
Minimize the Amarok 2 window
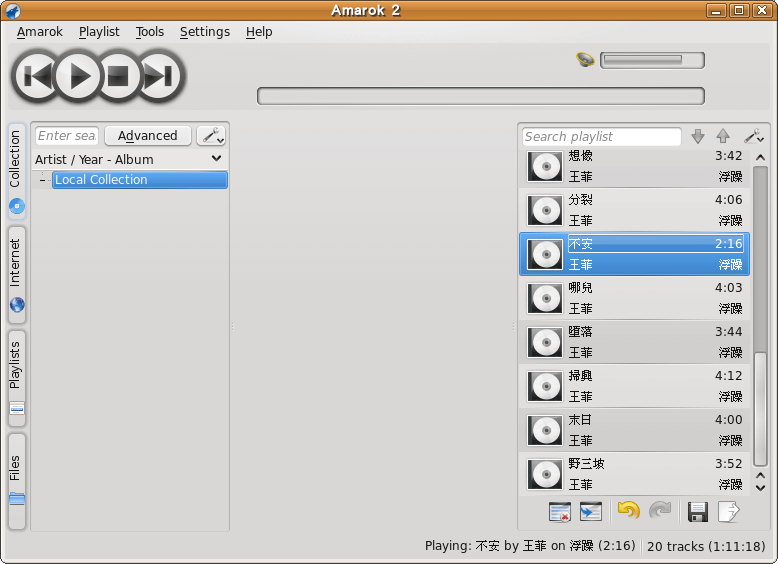pyautogui.click(x=716, y=10)
